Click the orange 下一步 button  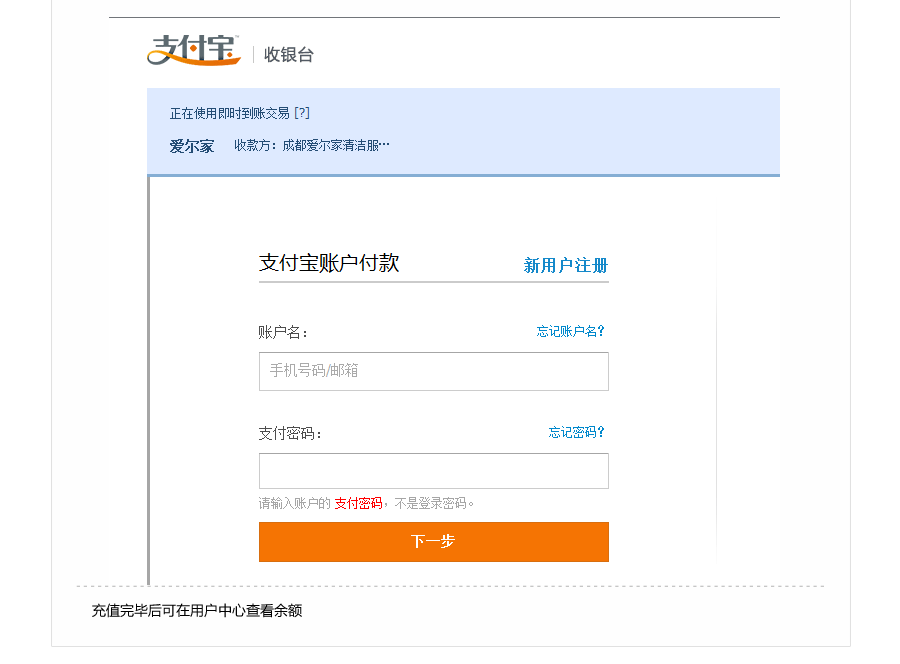click(433, 542)
